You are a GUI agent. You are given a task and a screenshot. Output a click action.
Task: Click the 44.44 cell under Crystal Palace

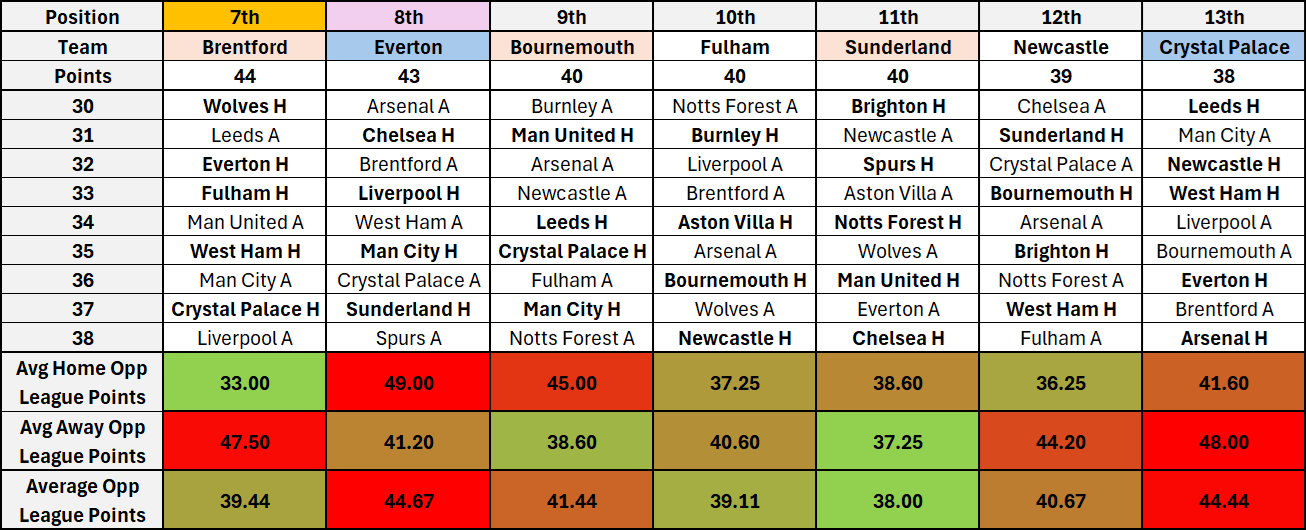pyautogui.click(x=1223, y=500)
